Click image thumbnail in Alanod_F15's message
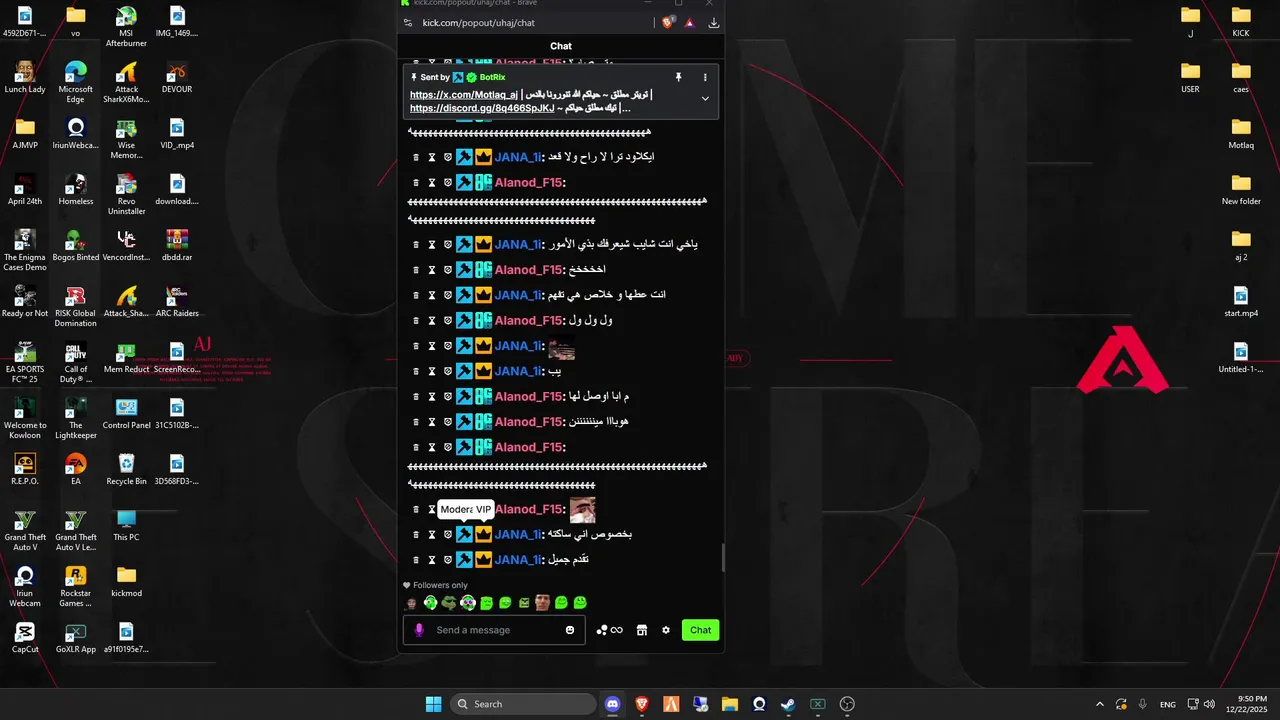 tap(582, 510)
